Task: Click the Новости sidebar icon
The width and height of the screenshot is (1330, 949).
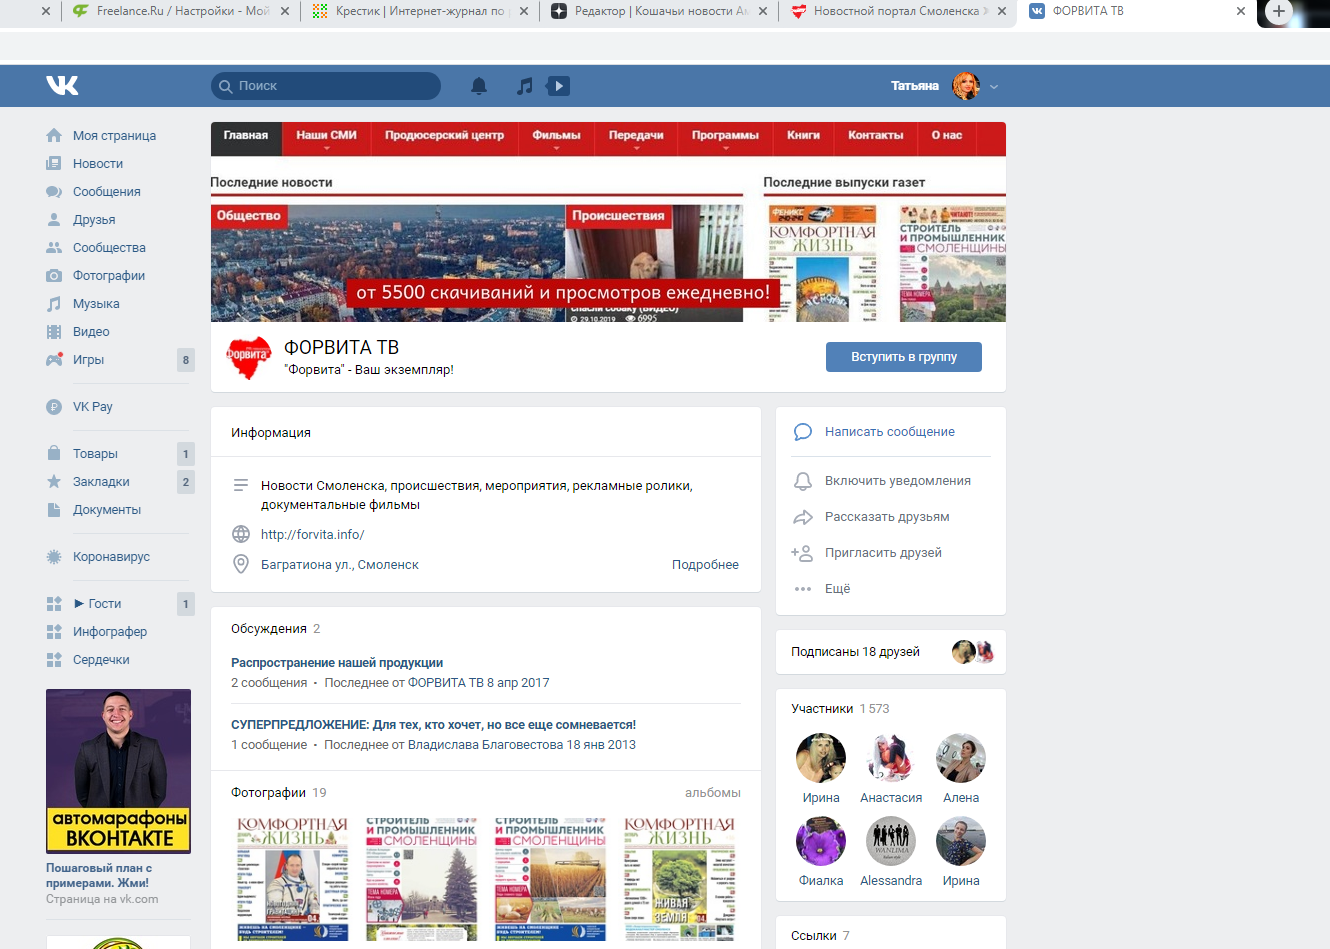Action: (x=54, y=163)
